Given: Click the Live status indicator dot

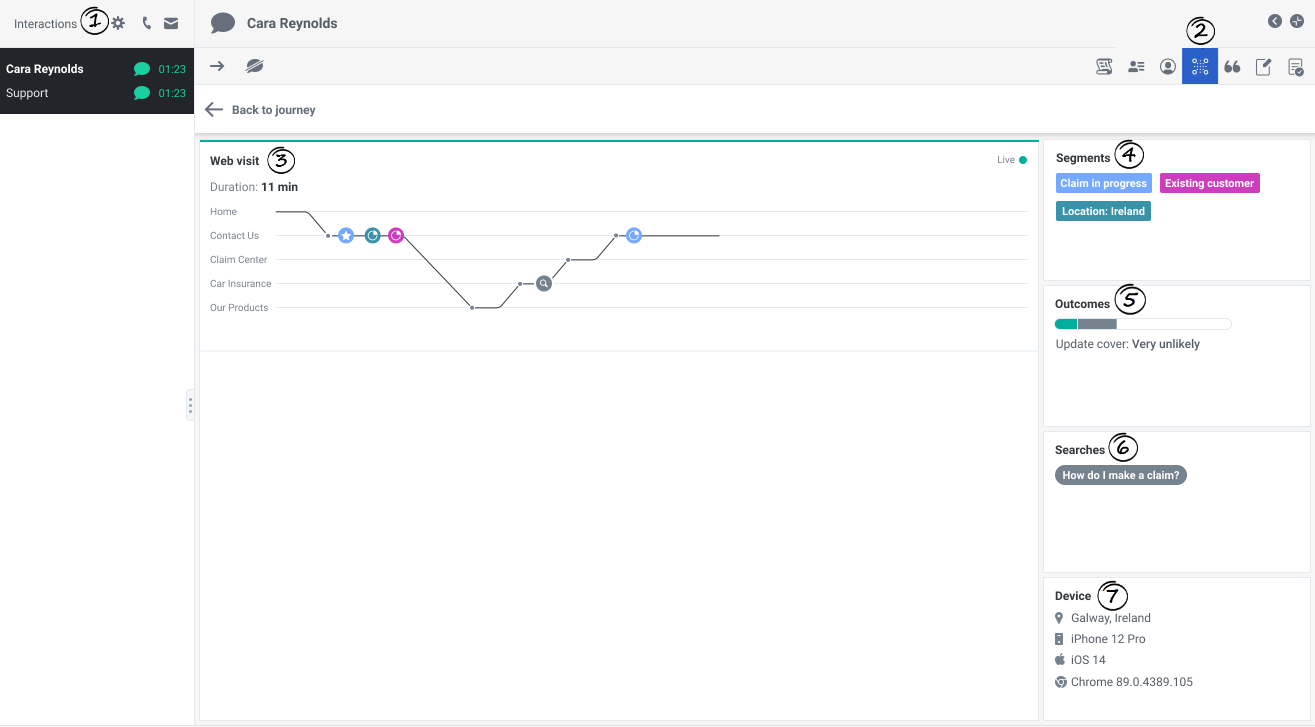Looking at the screenshot, I should [x=1022, y=160].
